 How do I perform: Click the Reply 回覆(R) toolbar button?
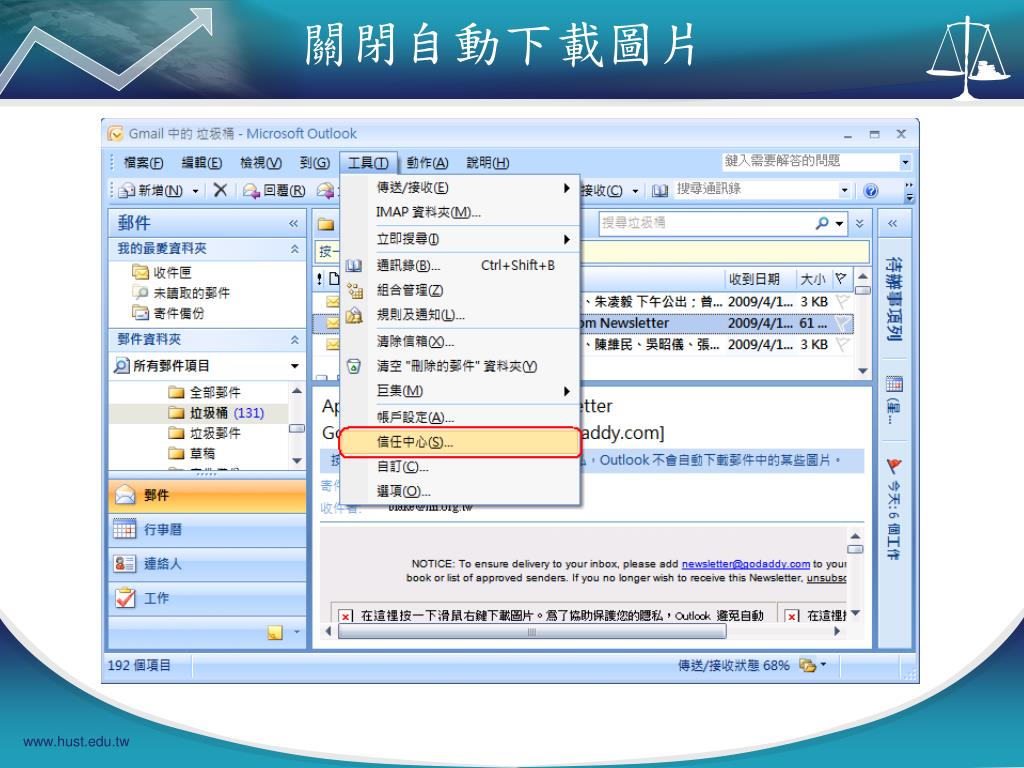(274, 190)
